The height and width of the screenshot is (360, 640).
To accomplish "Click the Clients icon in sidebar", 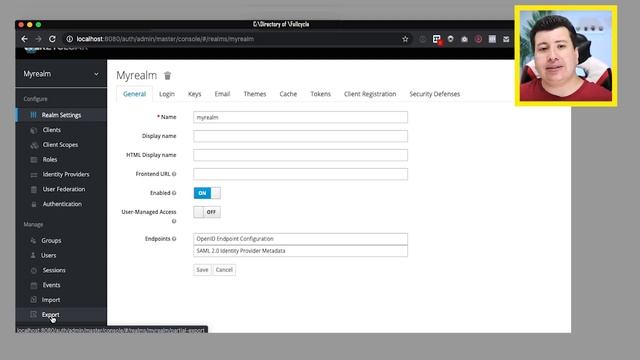I will tap(33, 130).
